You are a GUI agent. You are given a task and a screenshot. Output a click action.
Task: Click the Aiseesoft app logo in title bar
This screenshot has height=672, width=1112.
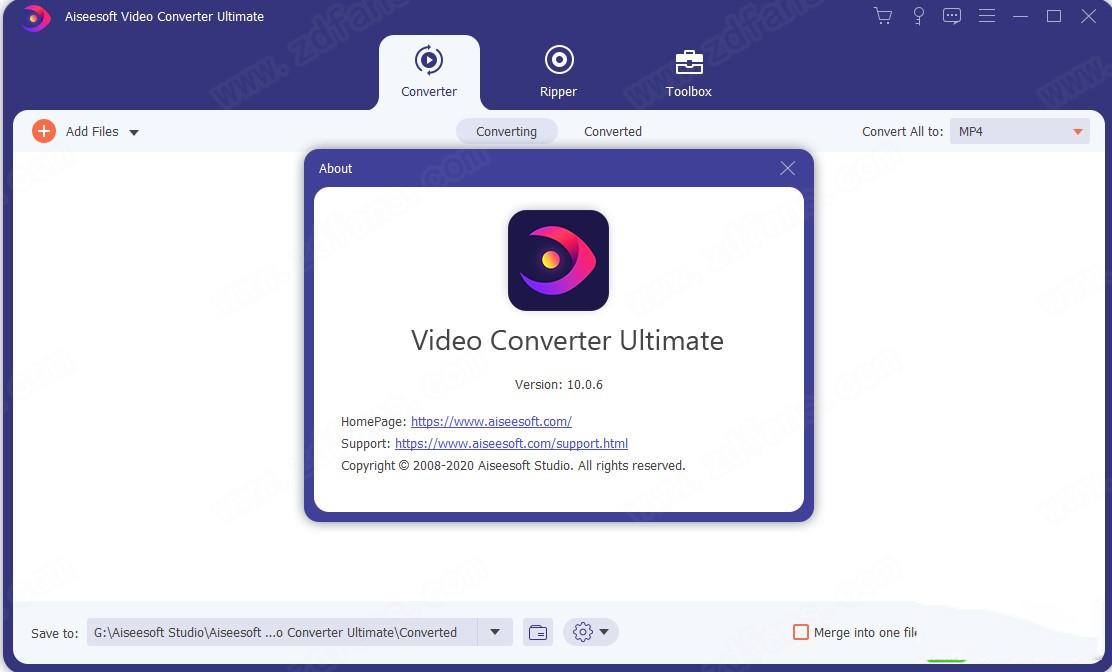click(35, 17)
